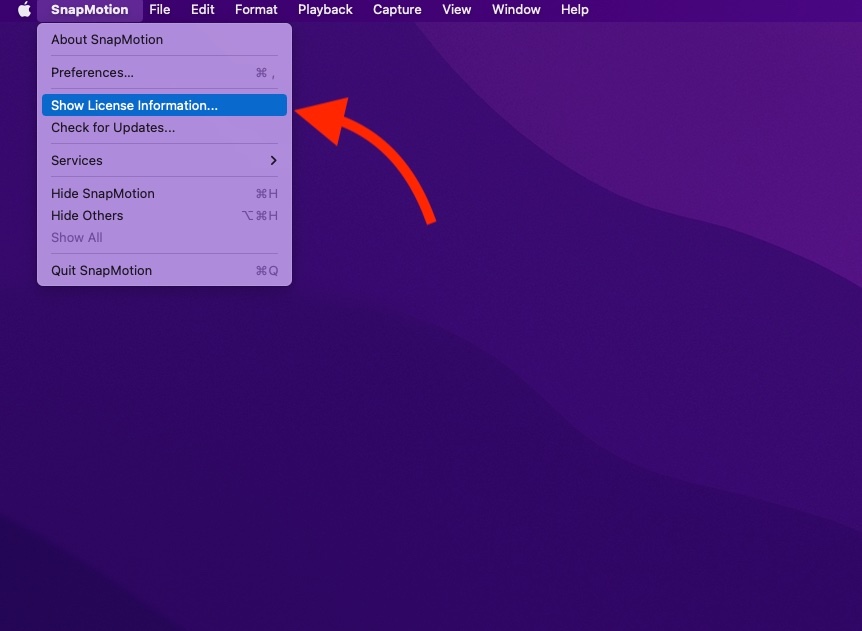862x631 pixels.
Task: Open the Edit menu
Action: tap(202, 9)
